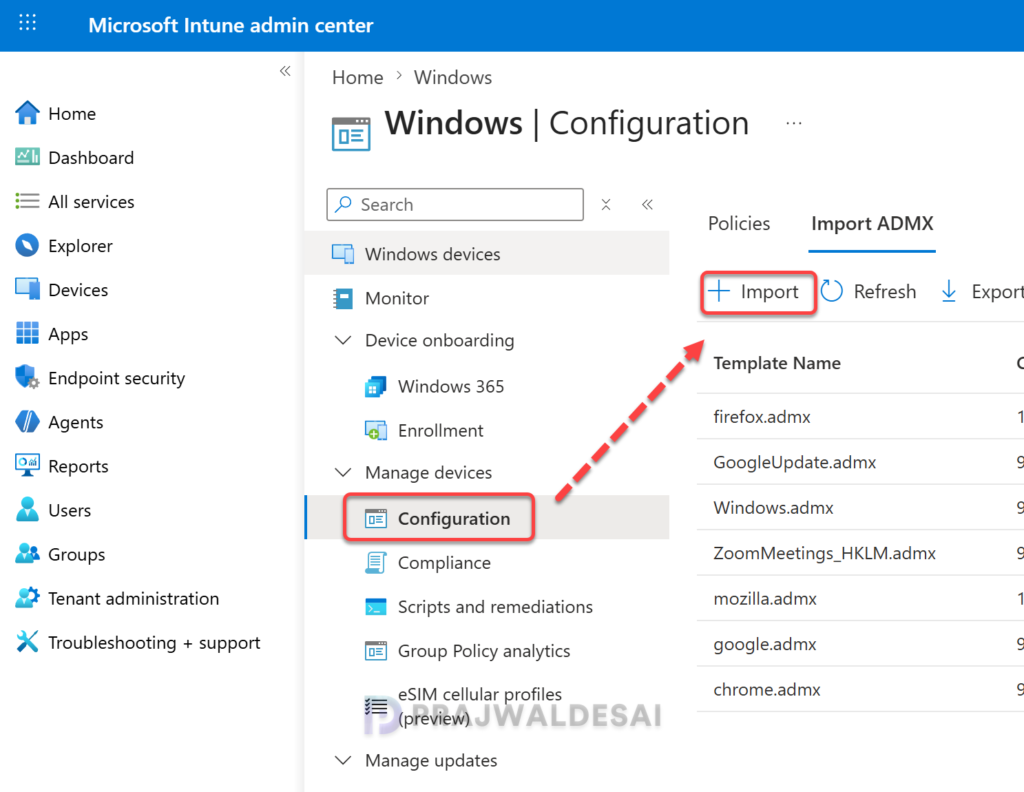Image resolution: width=1024 pixels, height=792 pixels.
Task: Click the Refresh circular arrow icon
Action: 831,291
